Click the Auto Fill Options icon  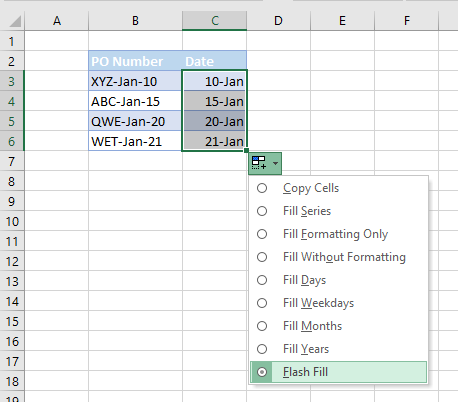point(259,163)
